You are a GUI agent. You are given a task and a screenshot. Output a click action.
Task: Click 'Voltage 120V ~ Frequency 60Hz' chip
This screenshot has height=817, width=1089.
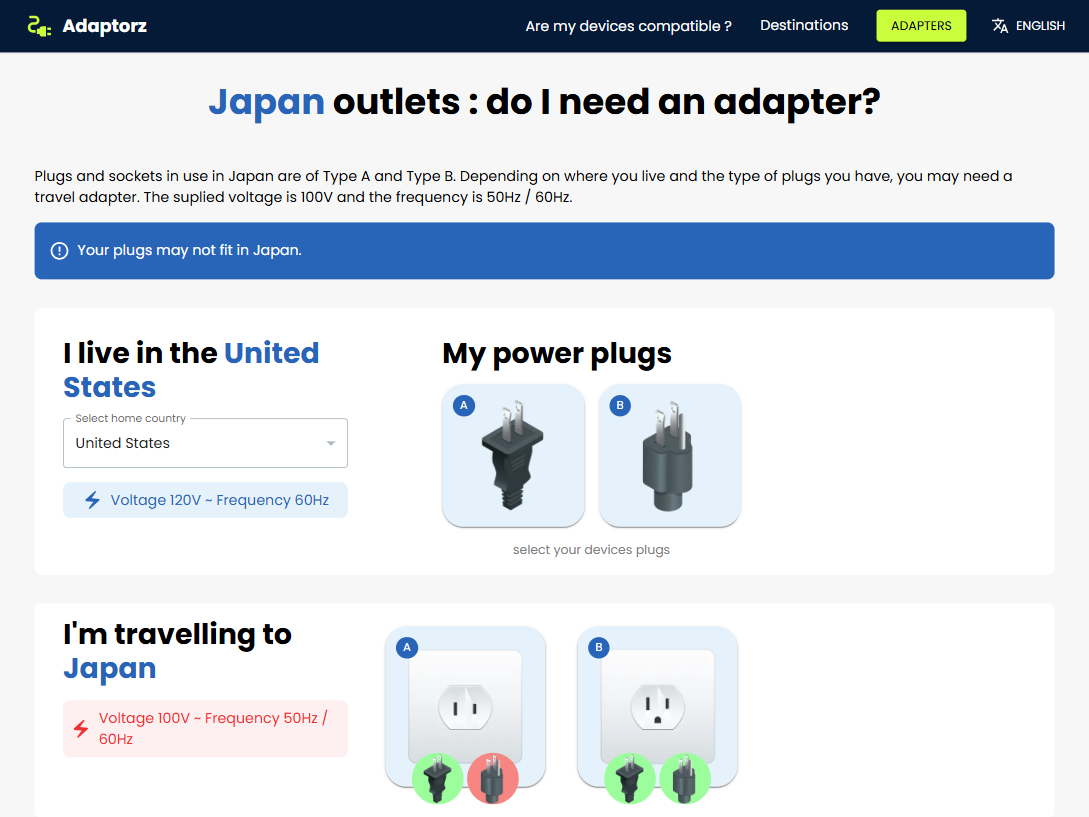206,500
